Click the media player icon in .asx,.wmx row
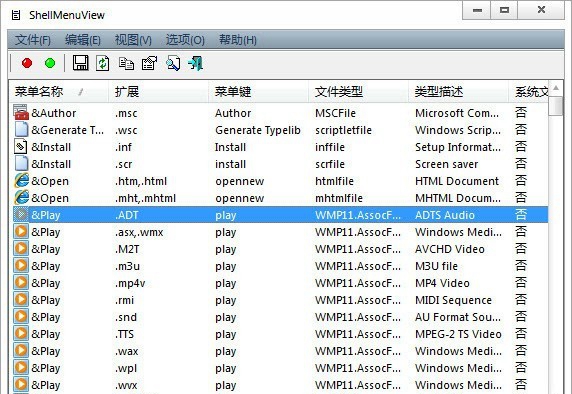The image size is (572, 394). (21, 231)
